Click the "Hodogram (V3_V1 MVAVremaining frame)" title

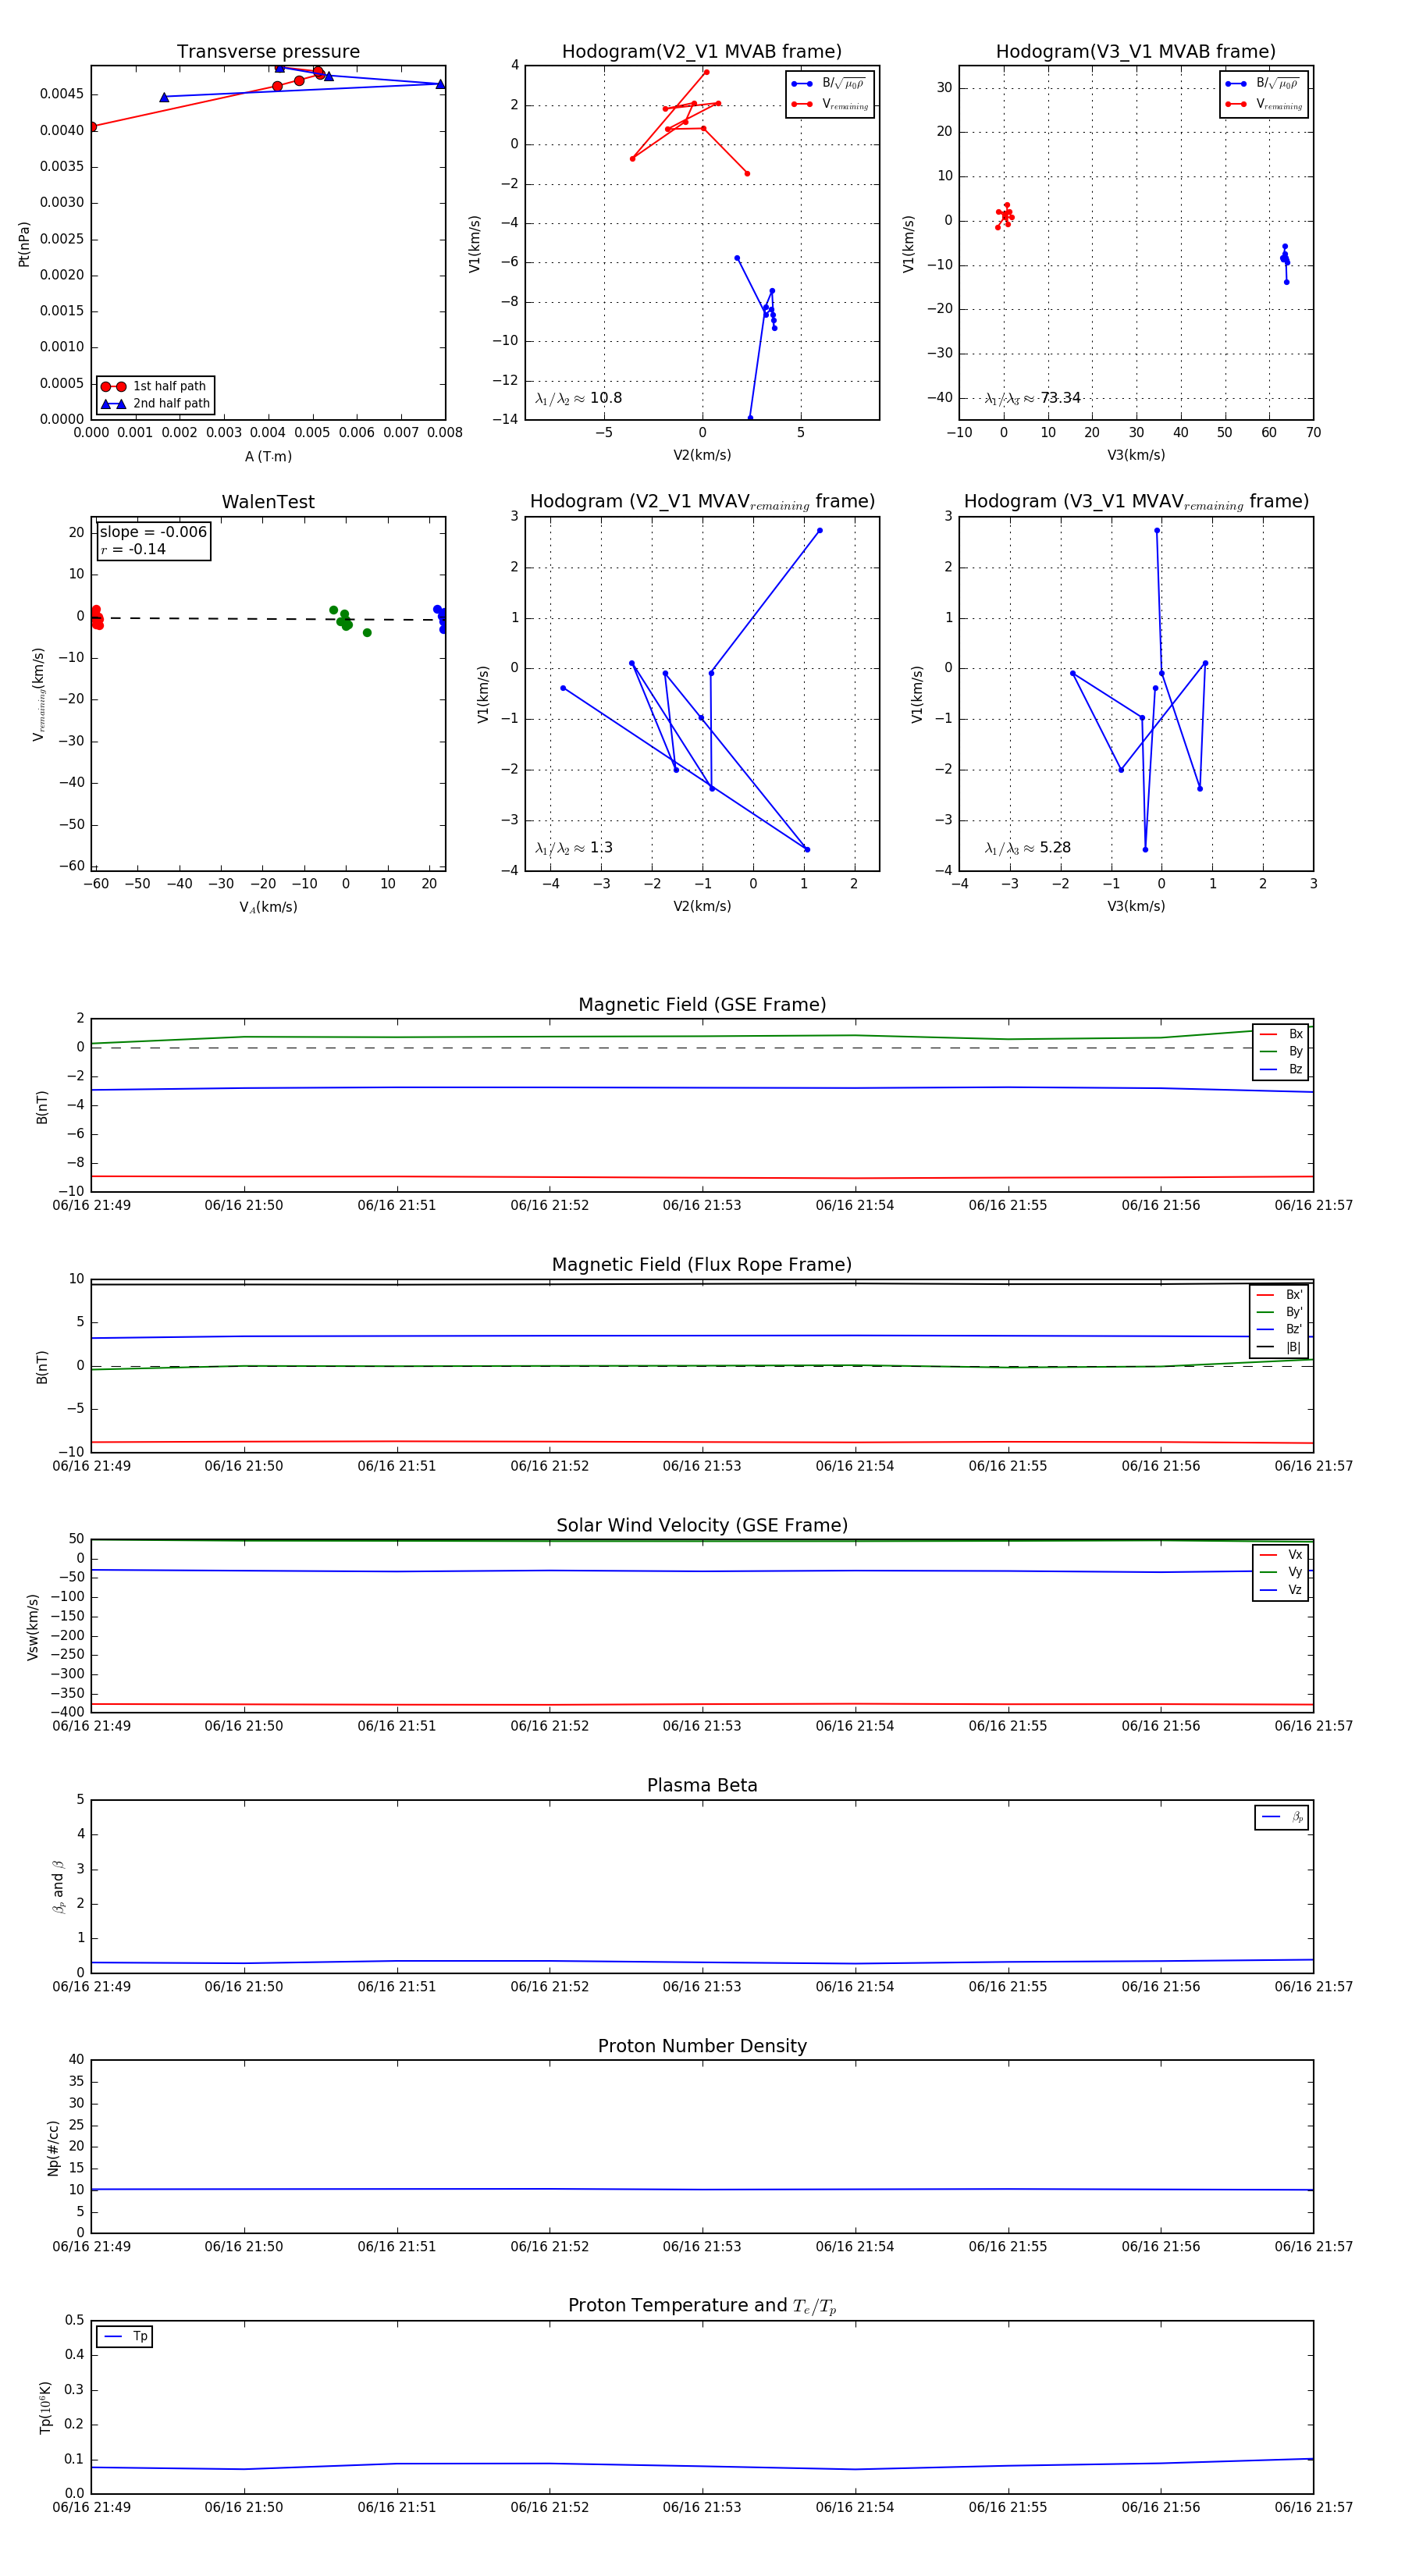point(1136,502)
